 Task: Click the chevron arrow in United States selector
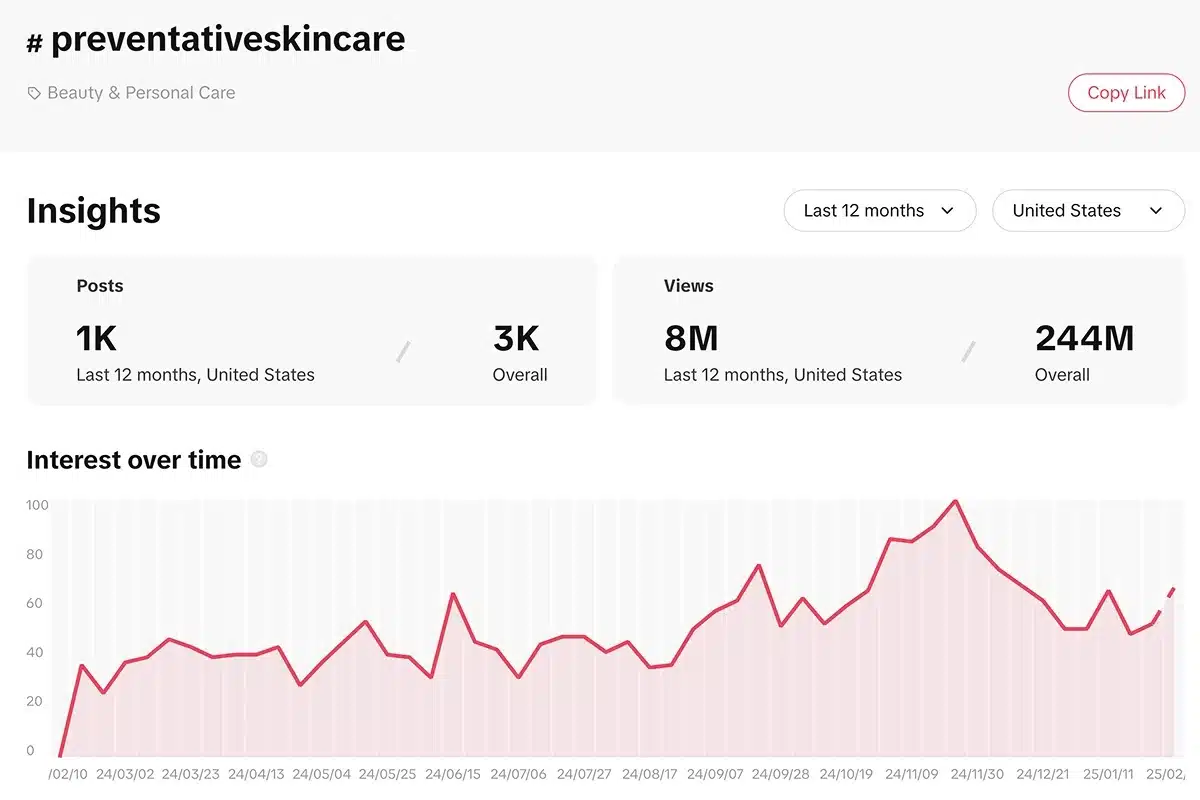1156,211
